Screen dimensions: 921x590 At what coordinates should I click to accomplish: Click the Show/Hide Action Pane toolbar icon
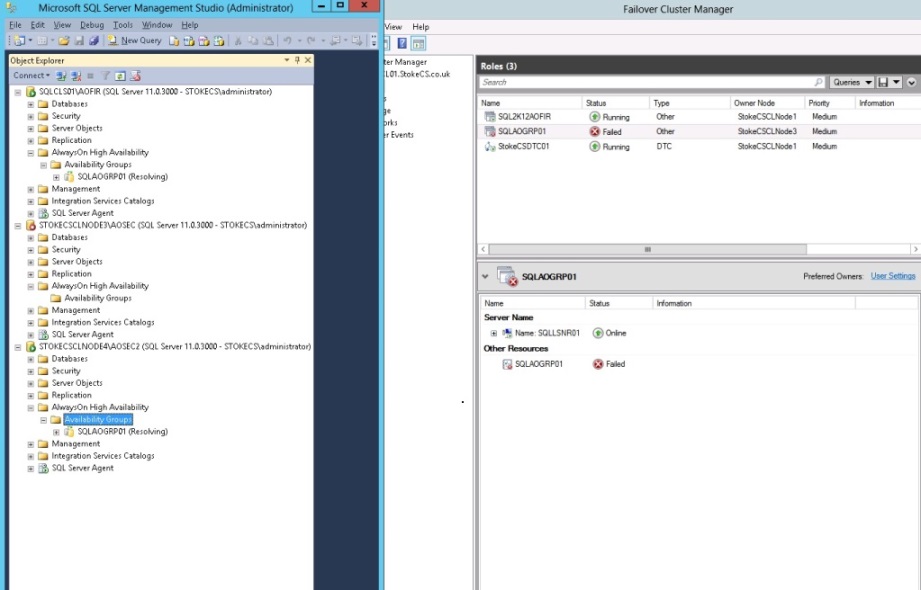point(418,43)
